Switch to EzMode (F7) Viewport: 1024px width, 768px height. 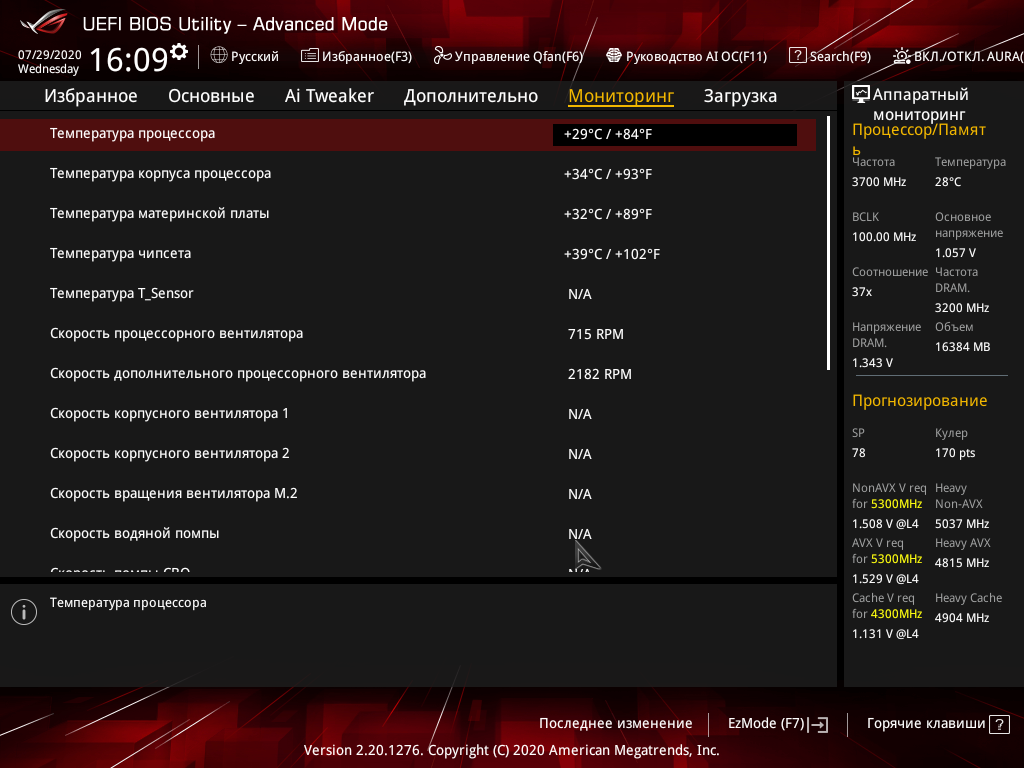pyautogui.click(x=778, y=724)
